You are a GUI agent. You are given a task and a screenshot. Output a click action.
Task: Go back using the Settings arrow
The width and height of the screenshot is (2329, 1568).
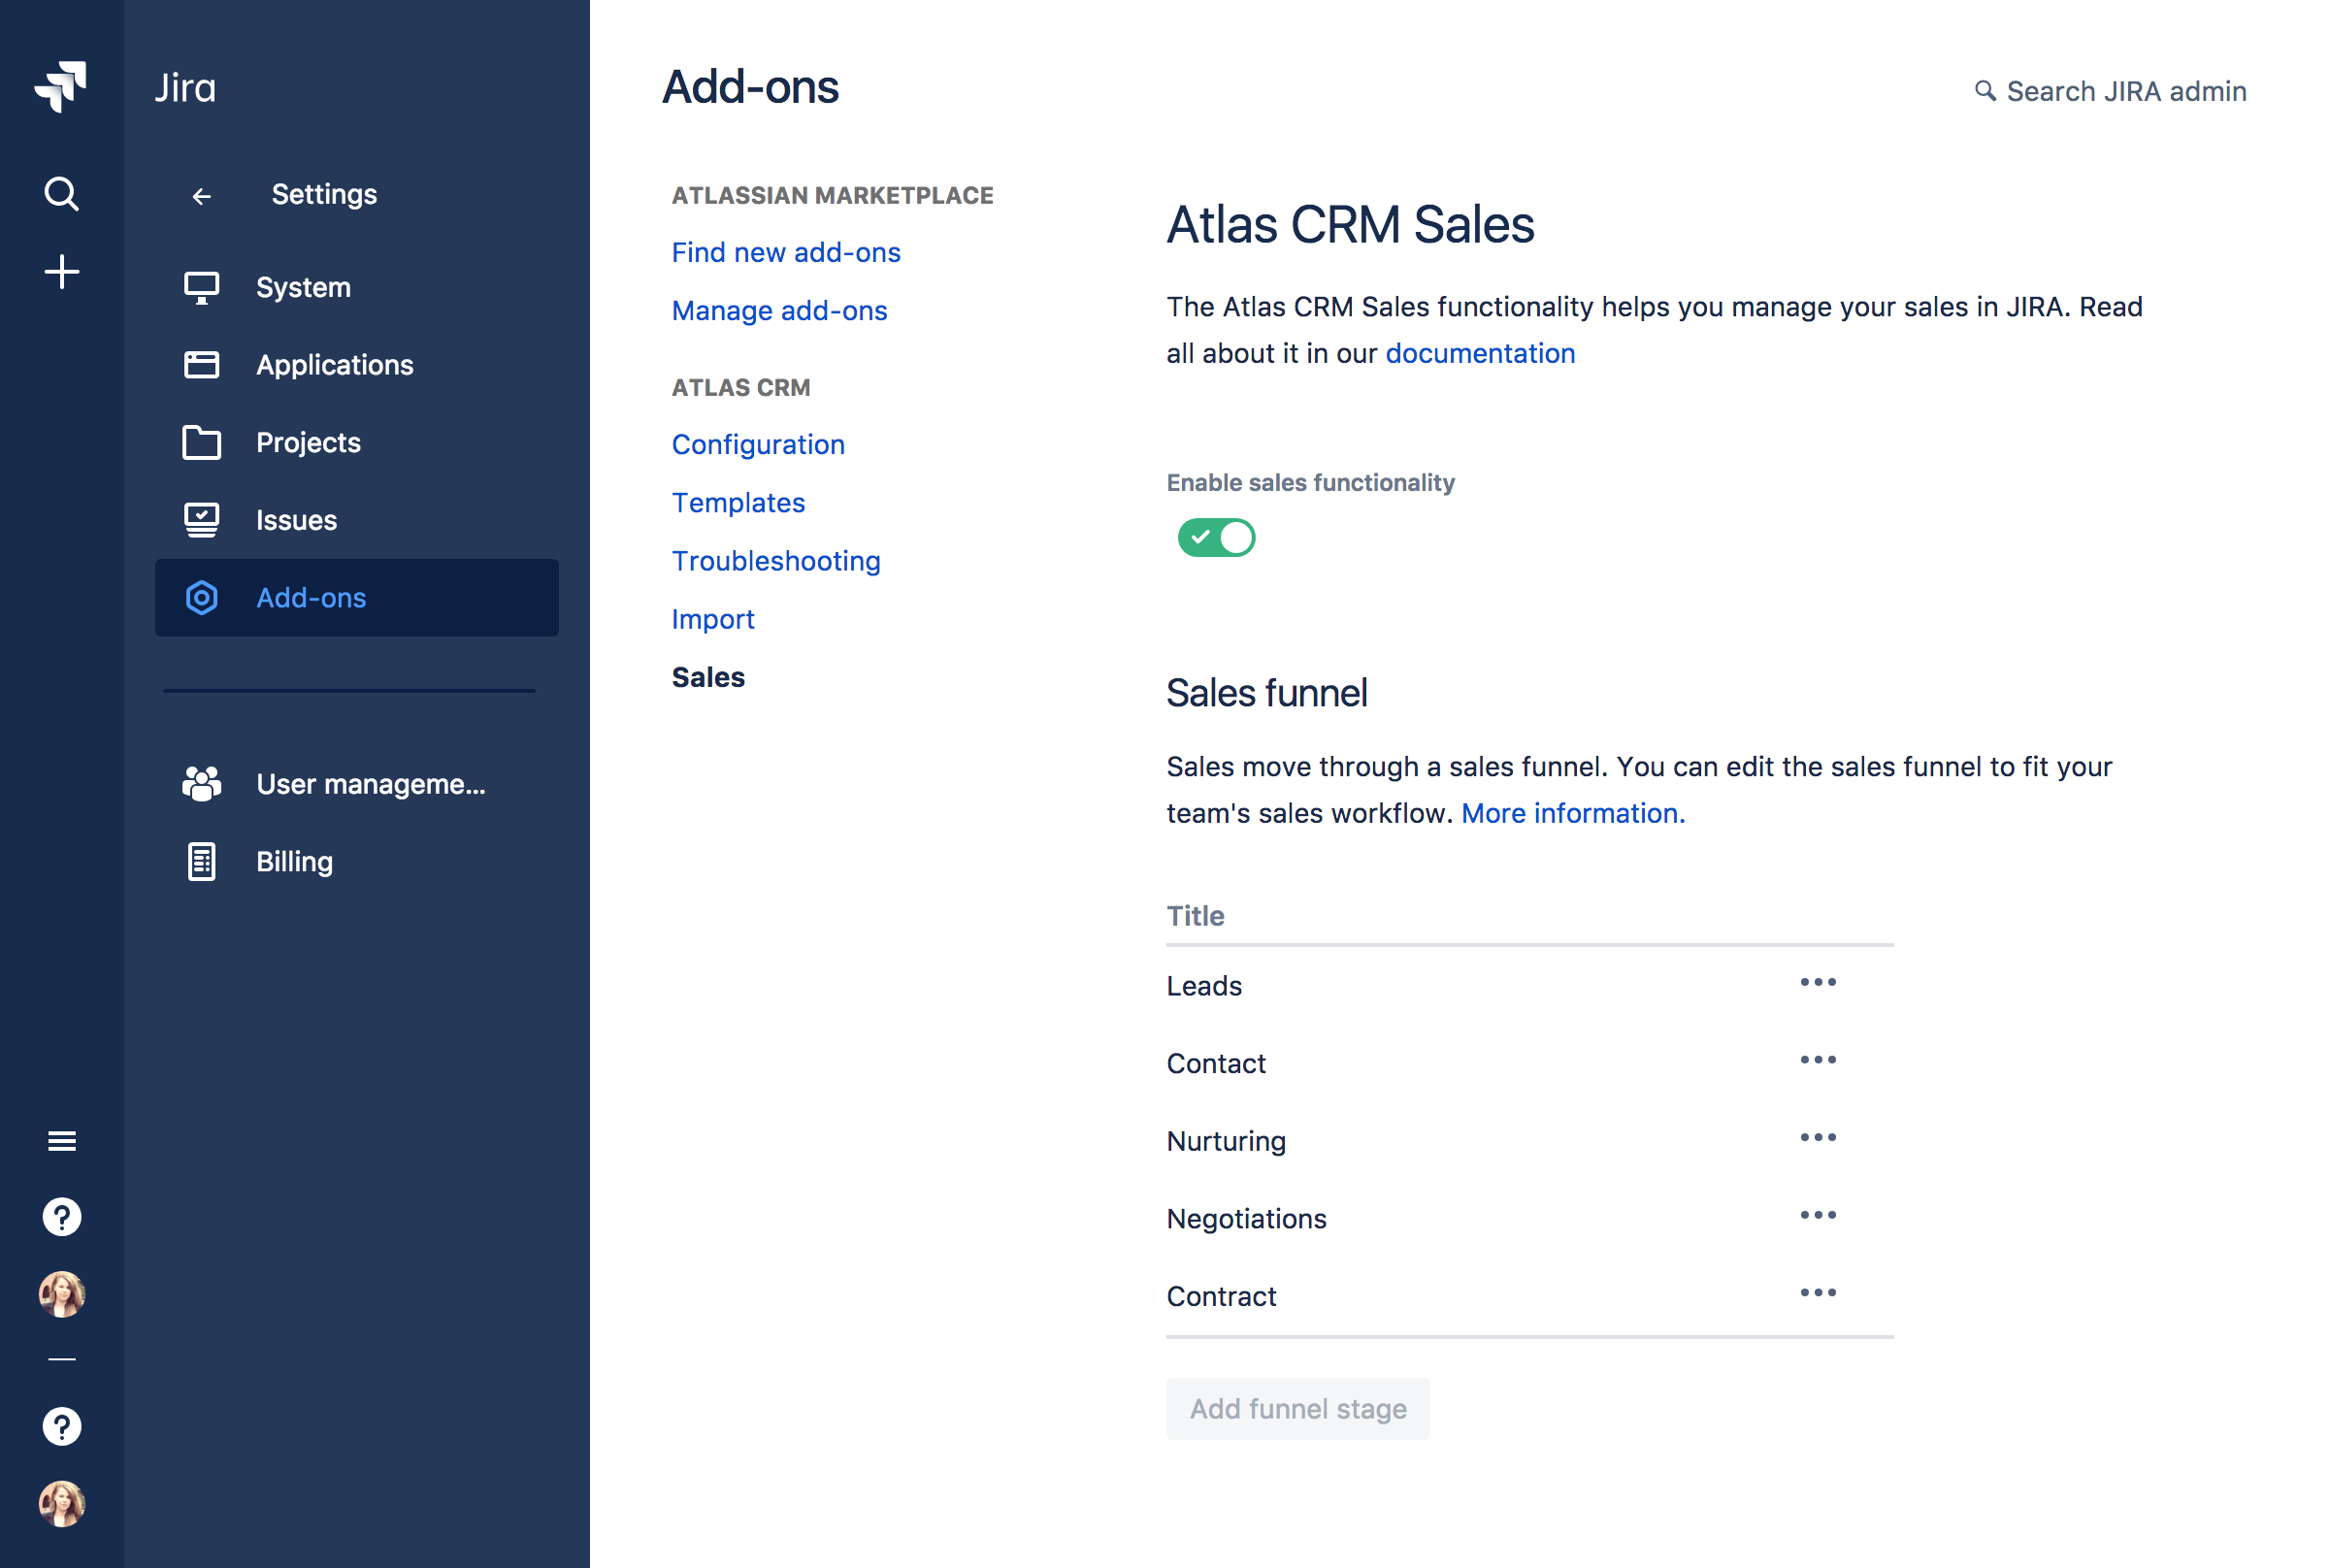click(x=201, y=196)
